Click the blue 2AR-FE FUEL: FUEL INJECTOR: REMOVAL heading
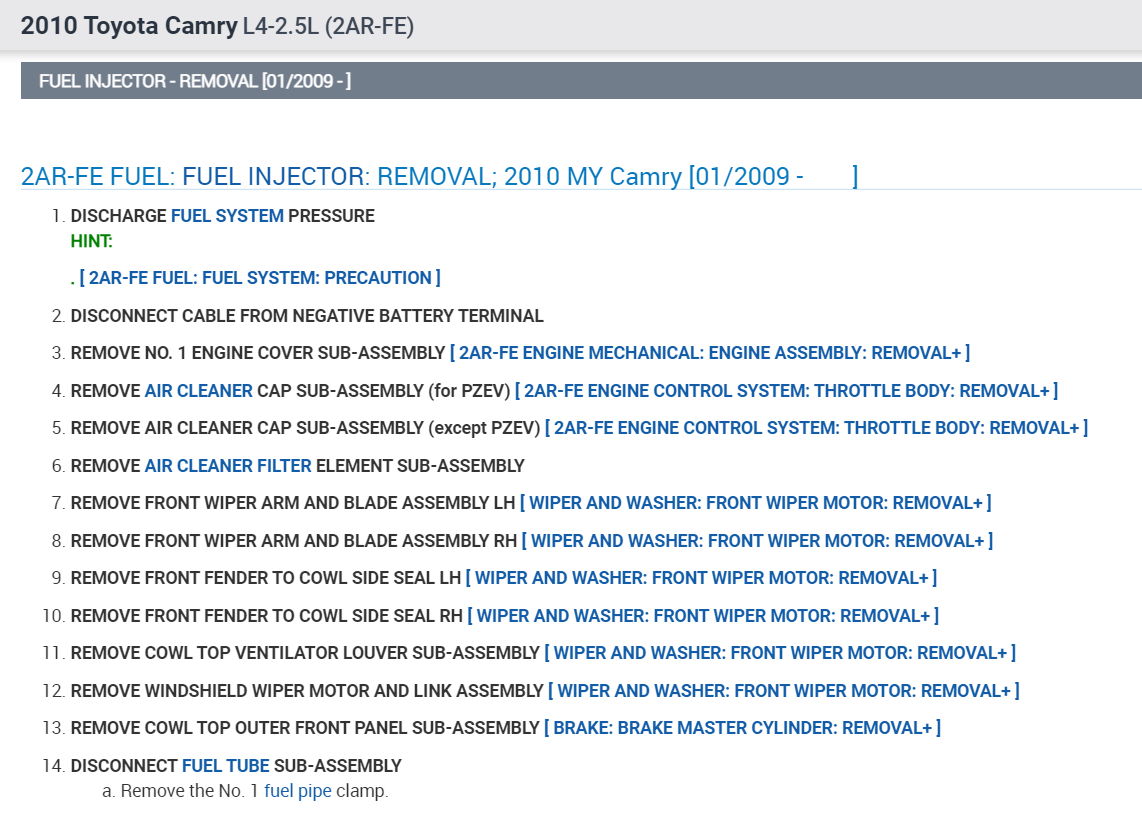Screen dimensions: 1142x827 (x=439, y=177)
